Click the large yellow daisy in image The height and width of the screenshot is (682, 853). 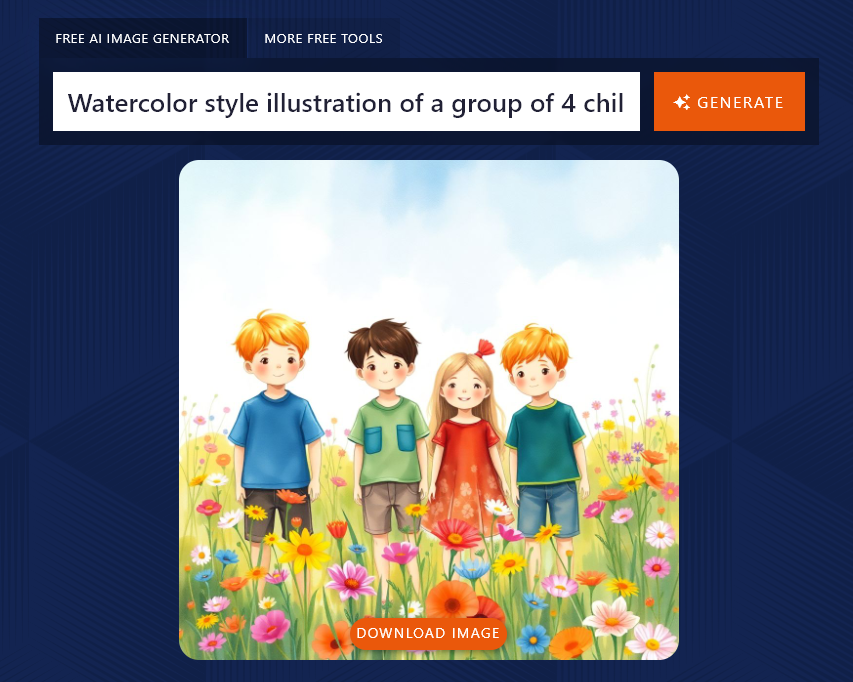click(302, 549)
